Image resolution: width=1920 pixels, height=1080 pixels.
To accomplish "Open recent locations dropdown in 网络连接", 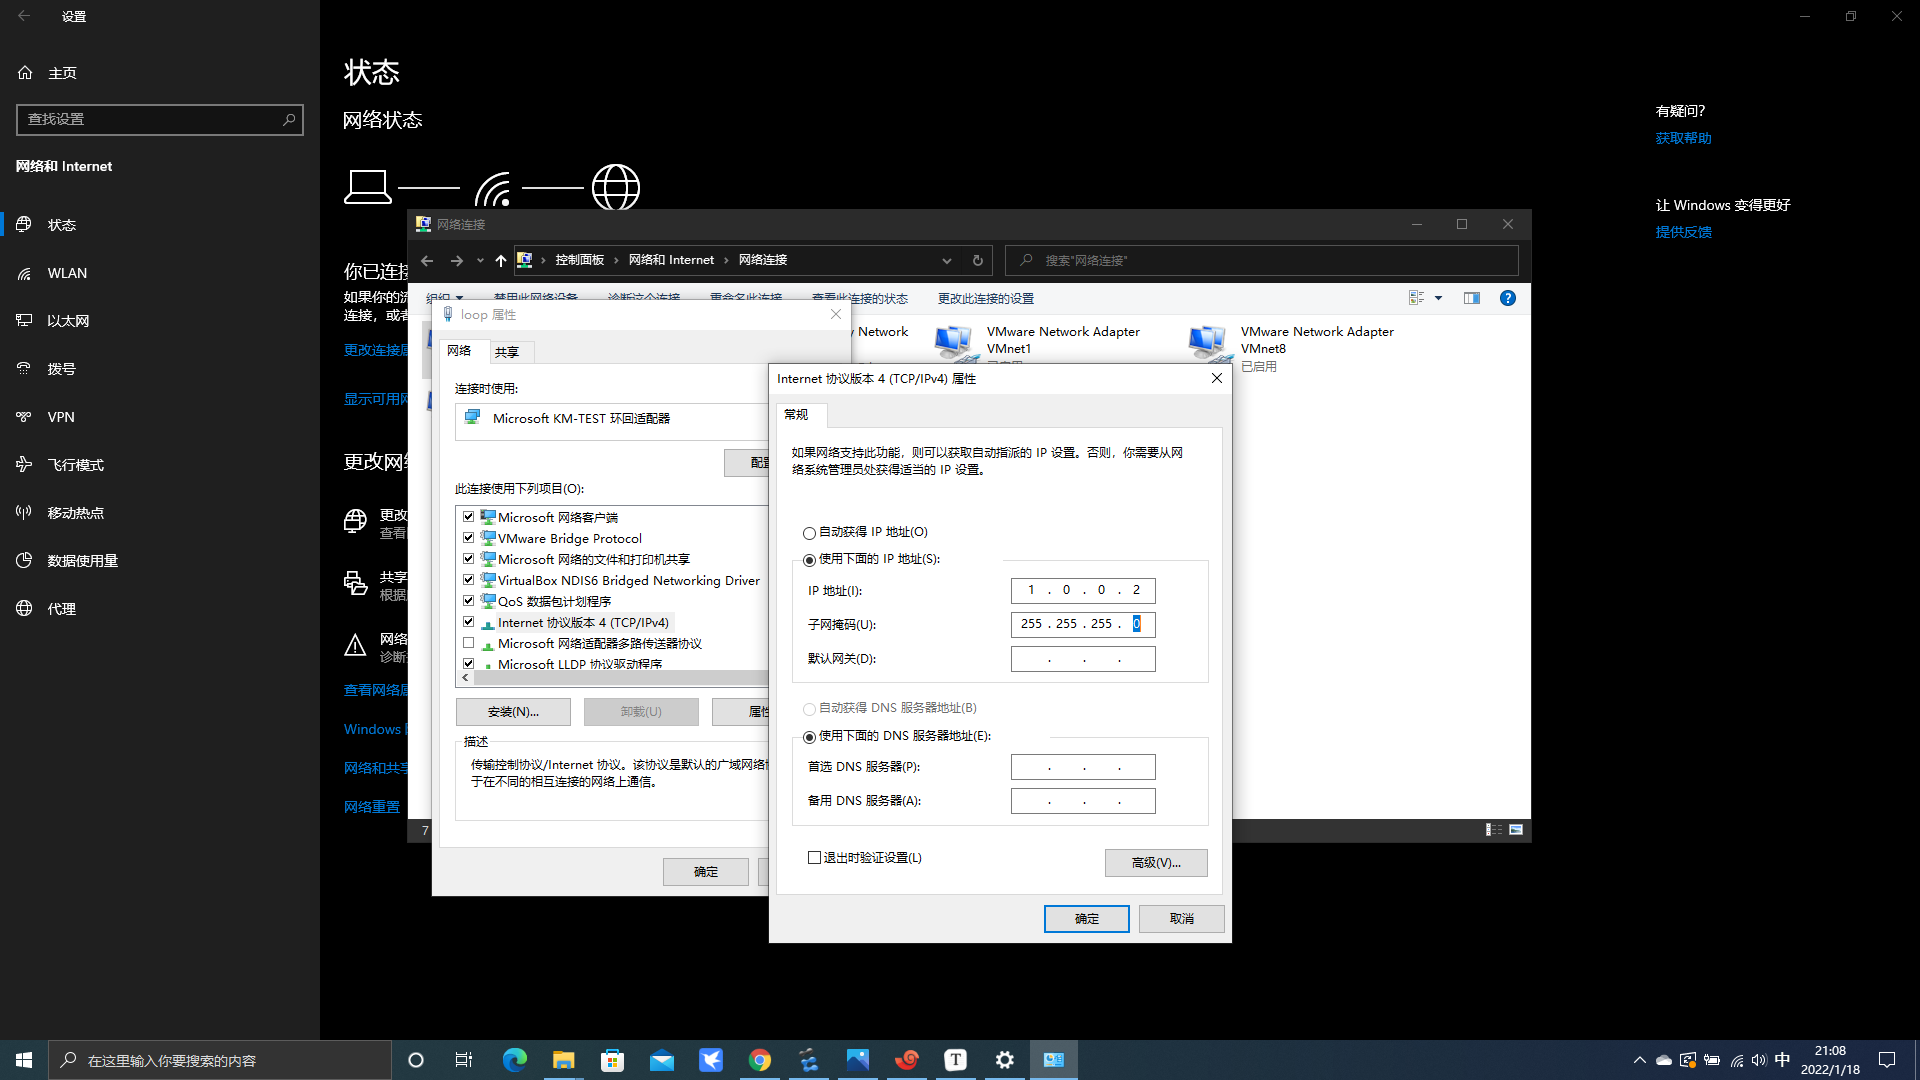I will 480,260.
